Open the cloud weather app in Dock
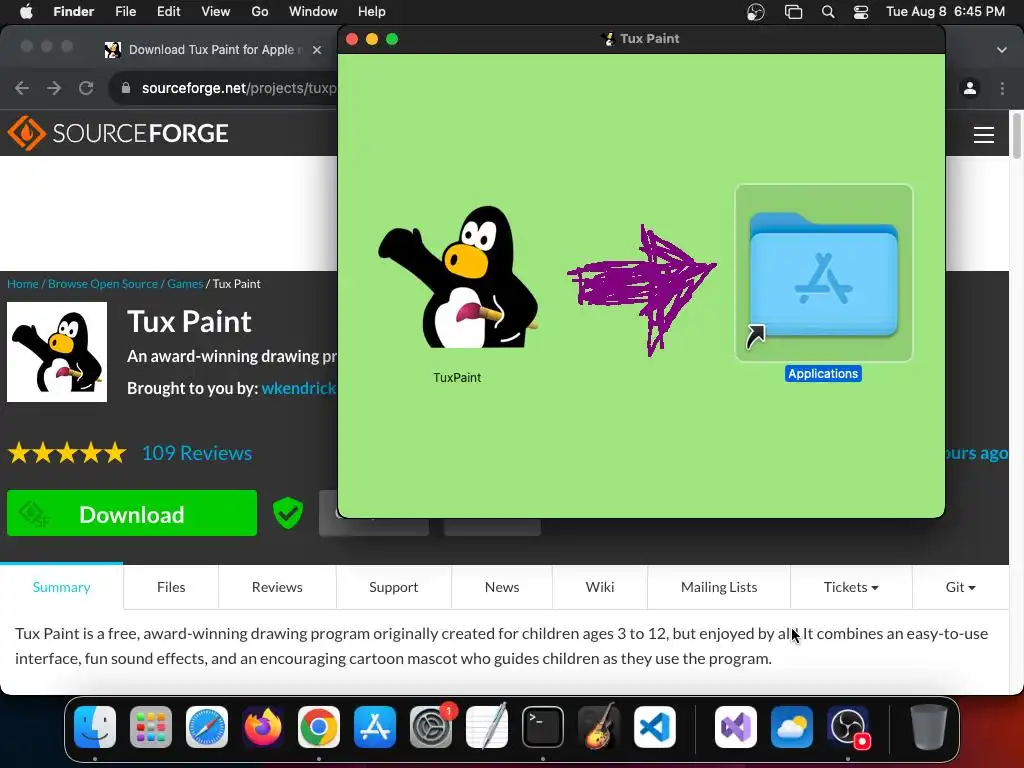1024x768 pixels. click(792, 727)
